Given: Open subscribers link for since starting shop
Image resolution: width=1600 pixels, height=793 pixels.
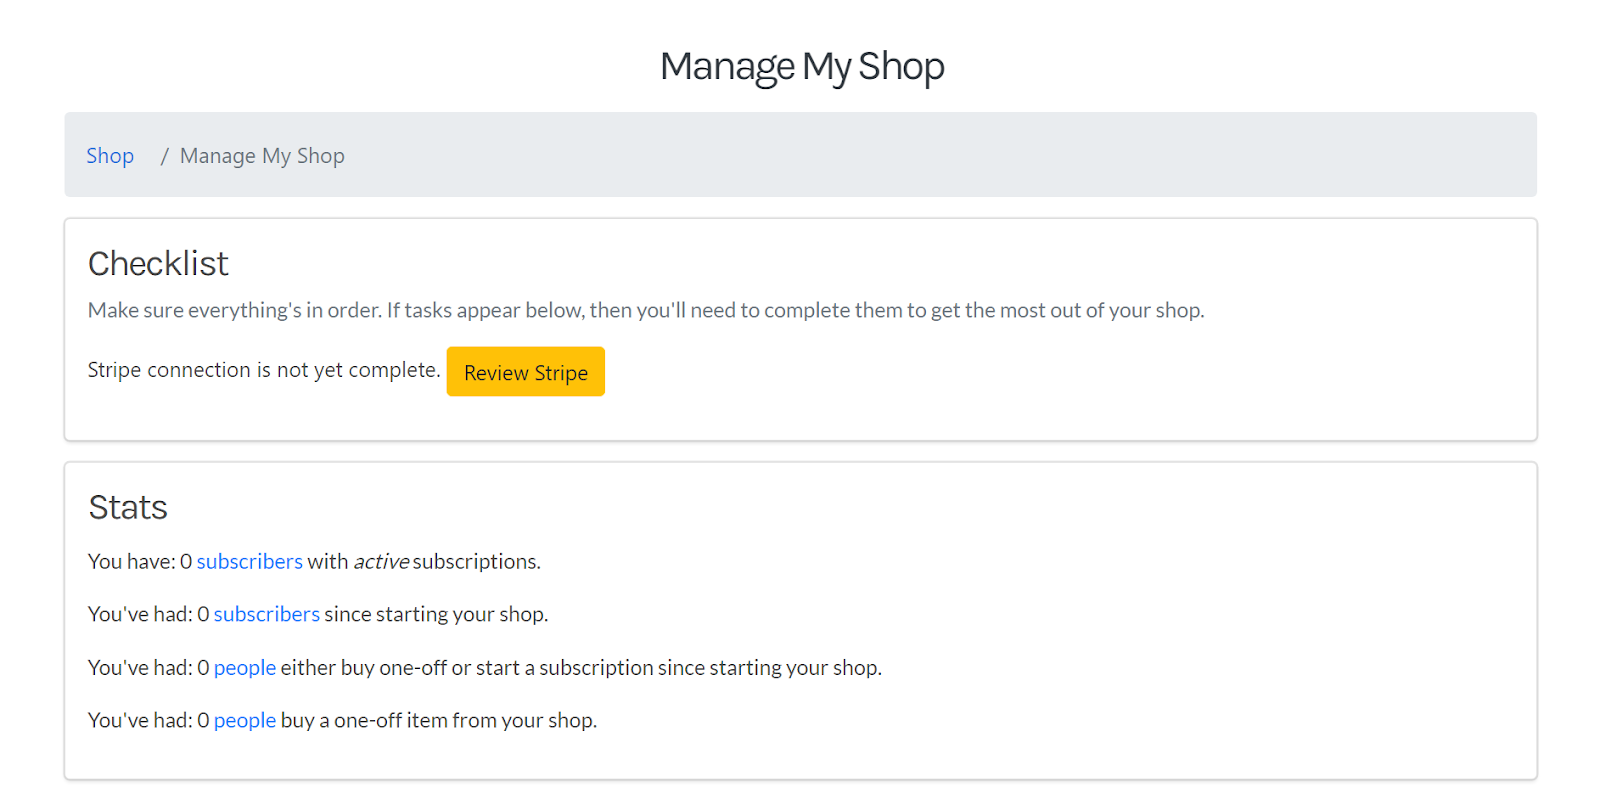Looking at the screenshot, I should pyautogui.click(x=266, y=615).
